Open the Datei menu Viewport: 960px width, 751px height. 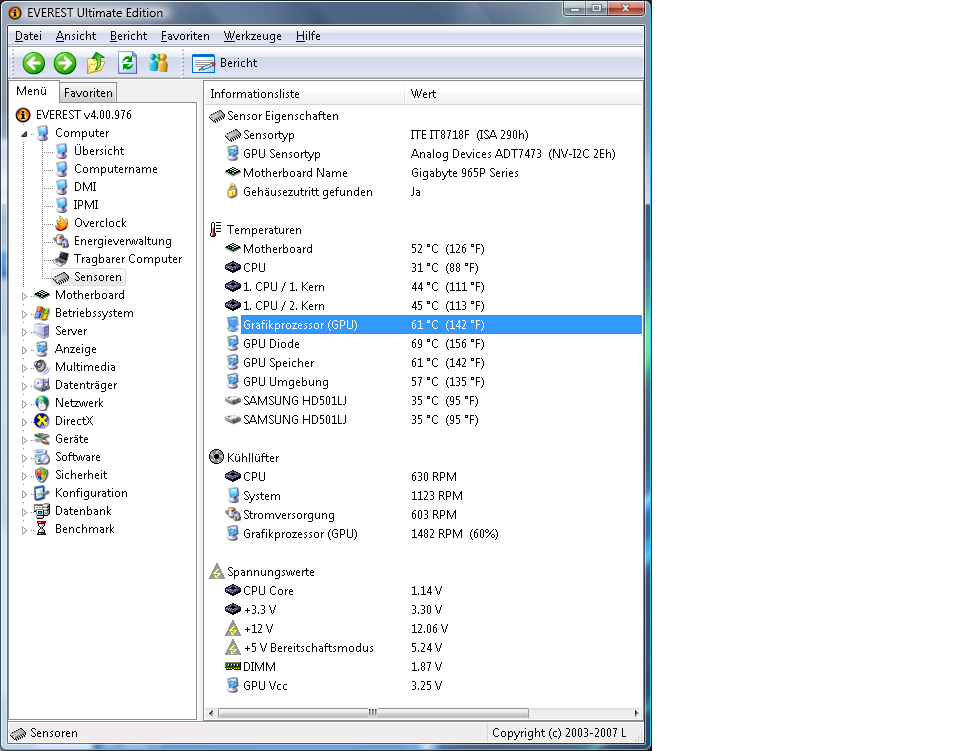point(28,36)
